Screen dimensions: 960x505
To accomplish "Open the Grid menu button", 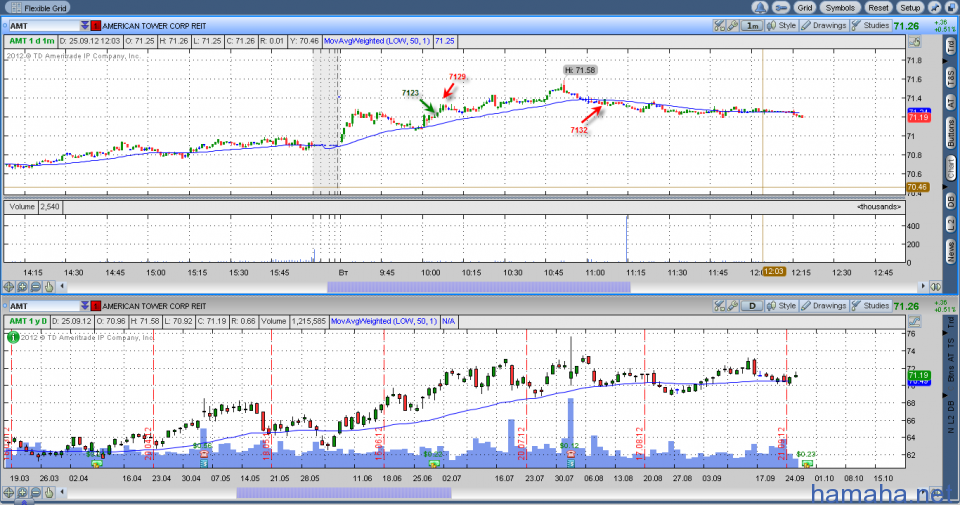I will click(804, 8).
